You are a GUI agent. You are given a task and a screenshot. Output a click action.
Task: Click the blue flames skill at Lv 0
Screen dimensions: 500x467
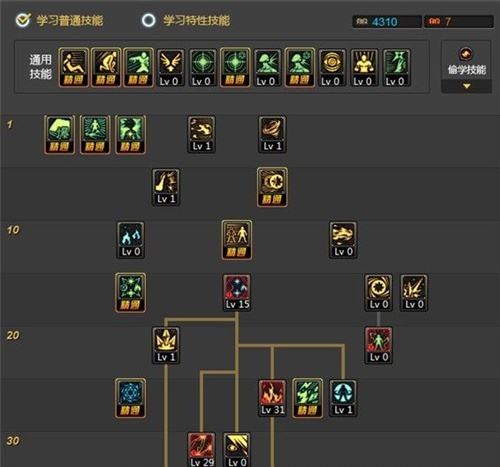131,240
